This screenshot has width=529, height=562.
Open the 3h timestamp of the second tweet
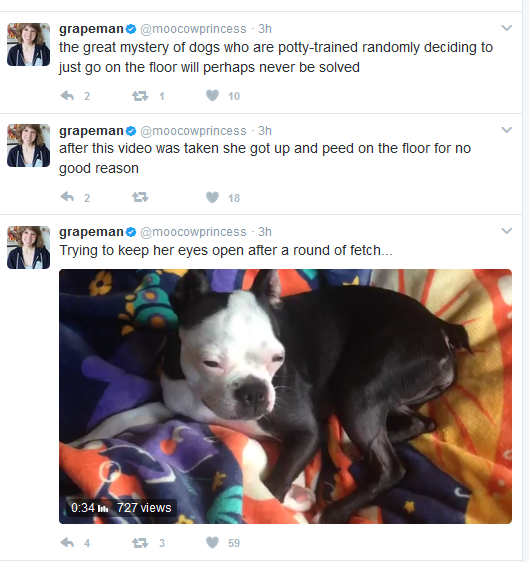[x=265, y=131]
